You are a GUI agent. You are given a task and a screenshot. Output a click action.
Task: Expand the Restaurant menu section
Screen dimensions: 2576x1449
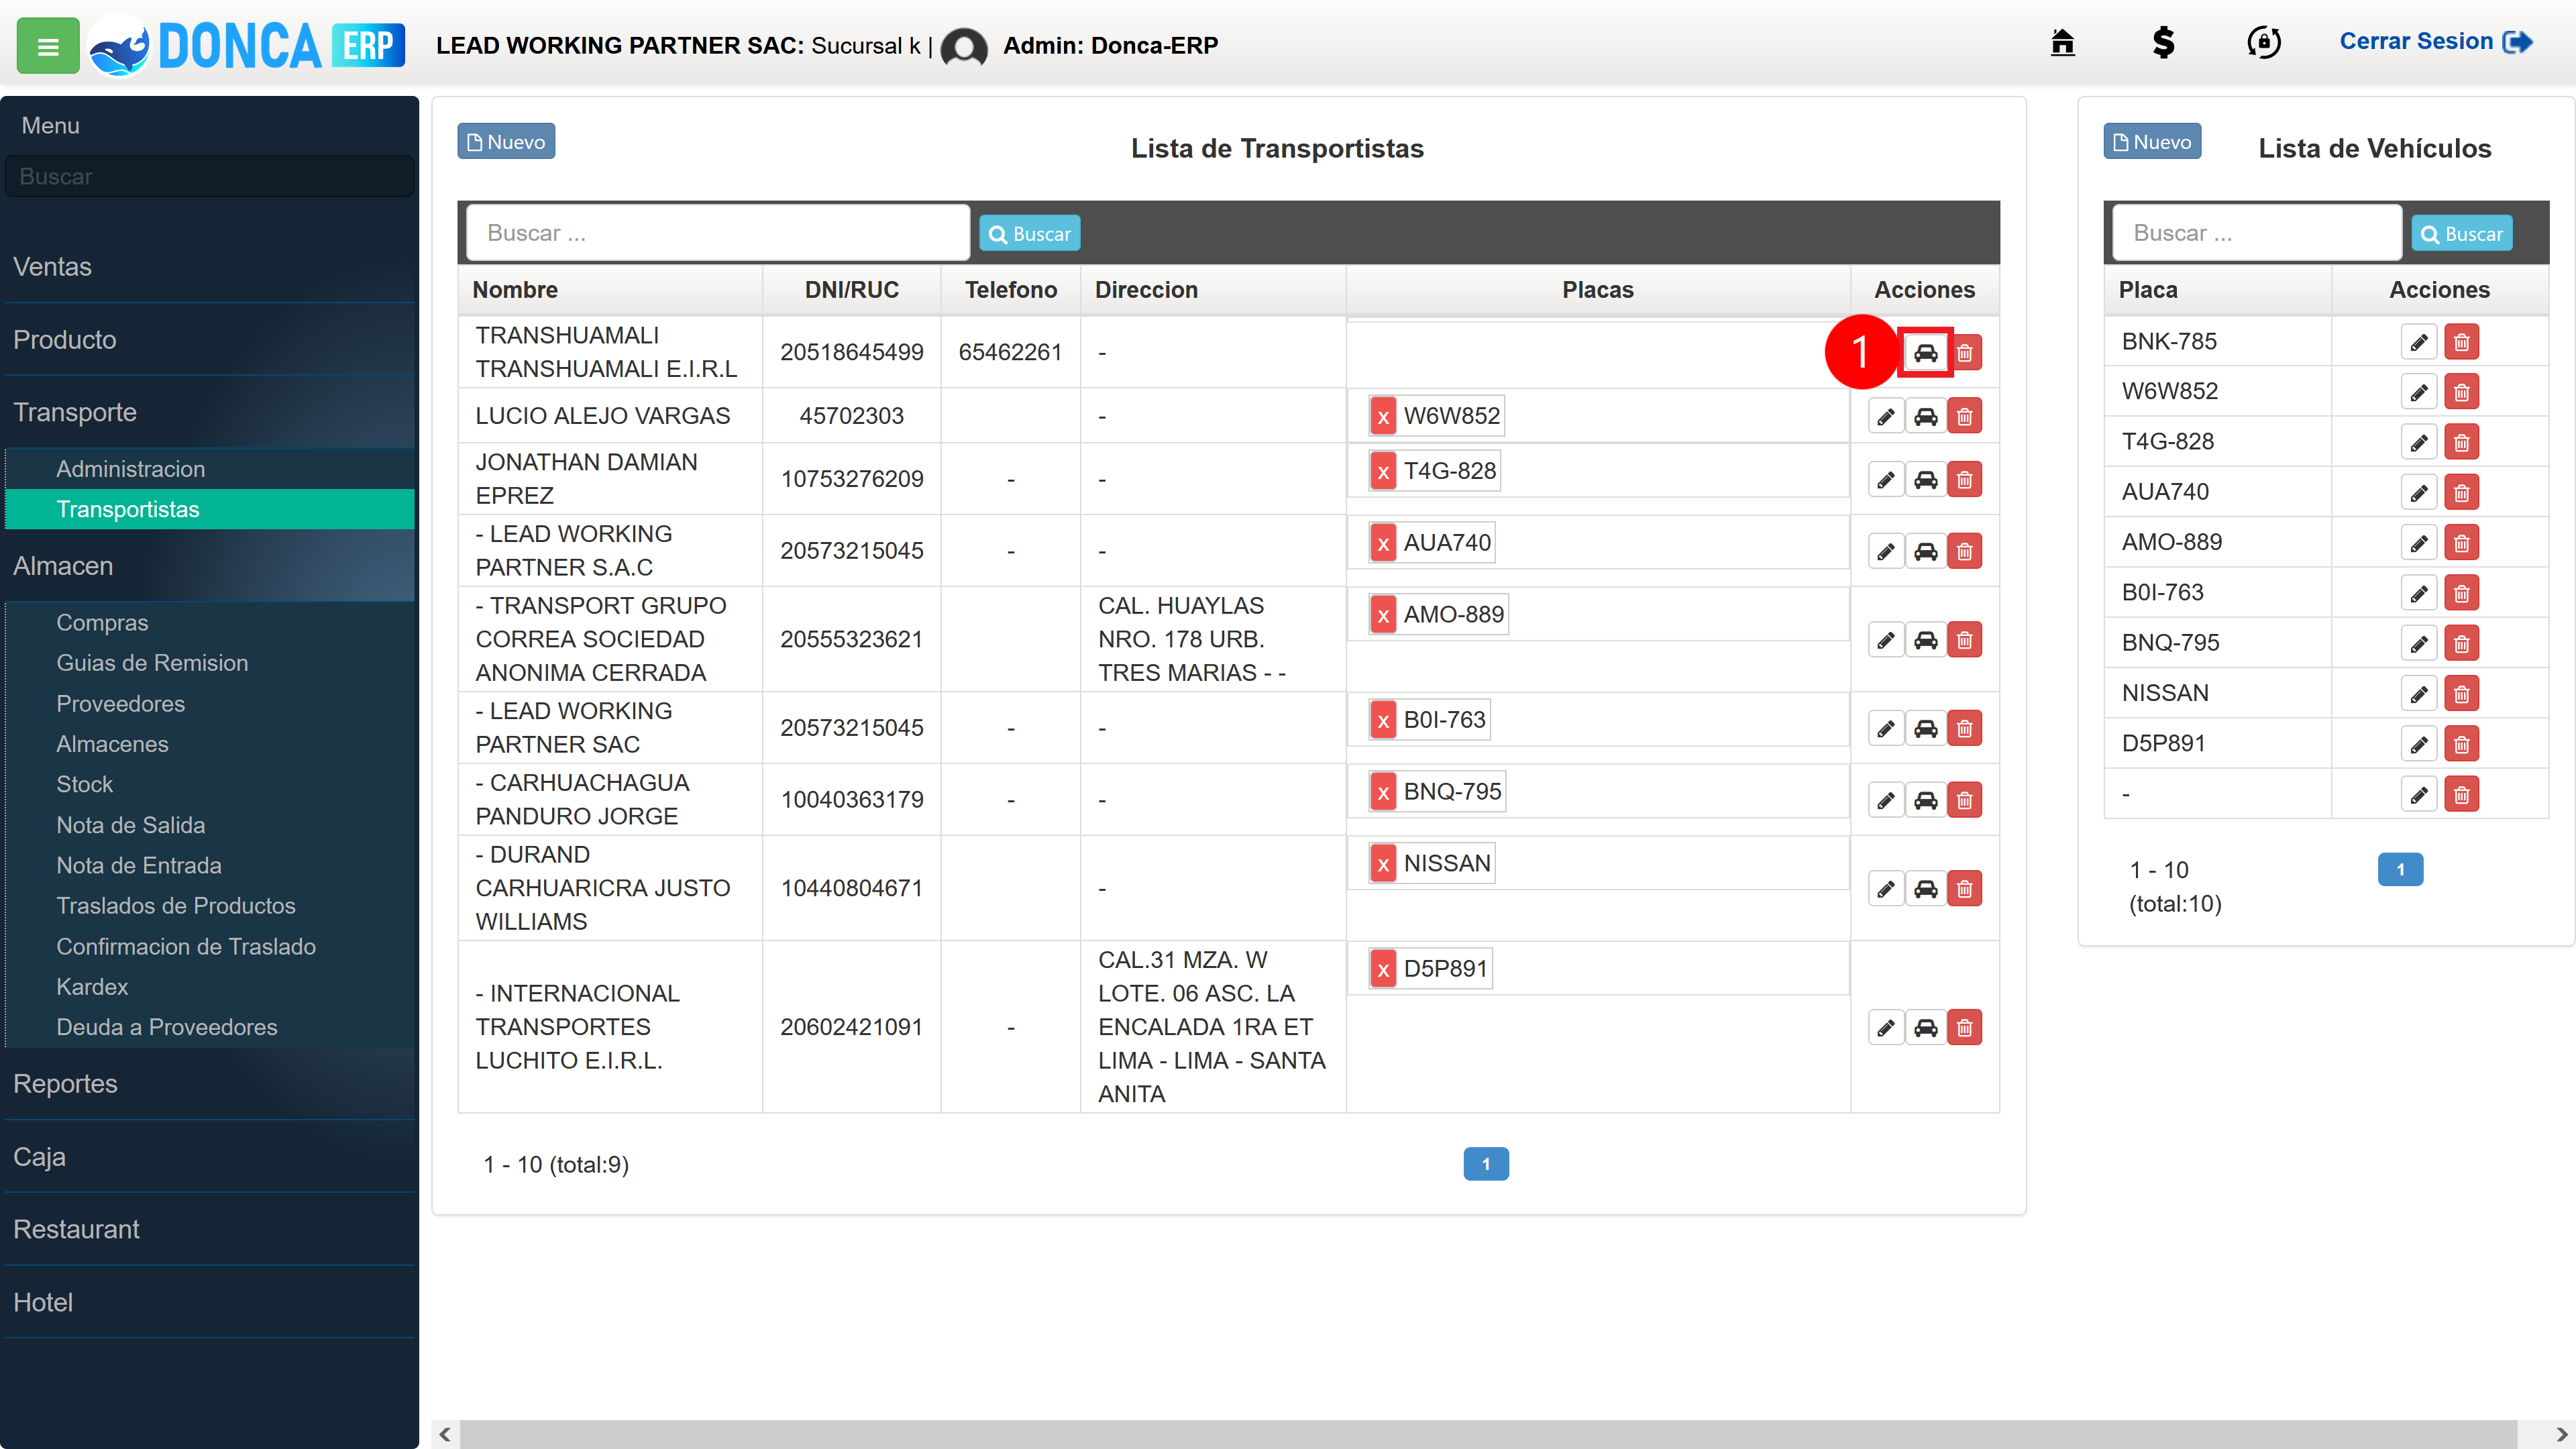209,1230
